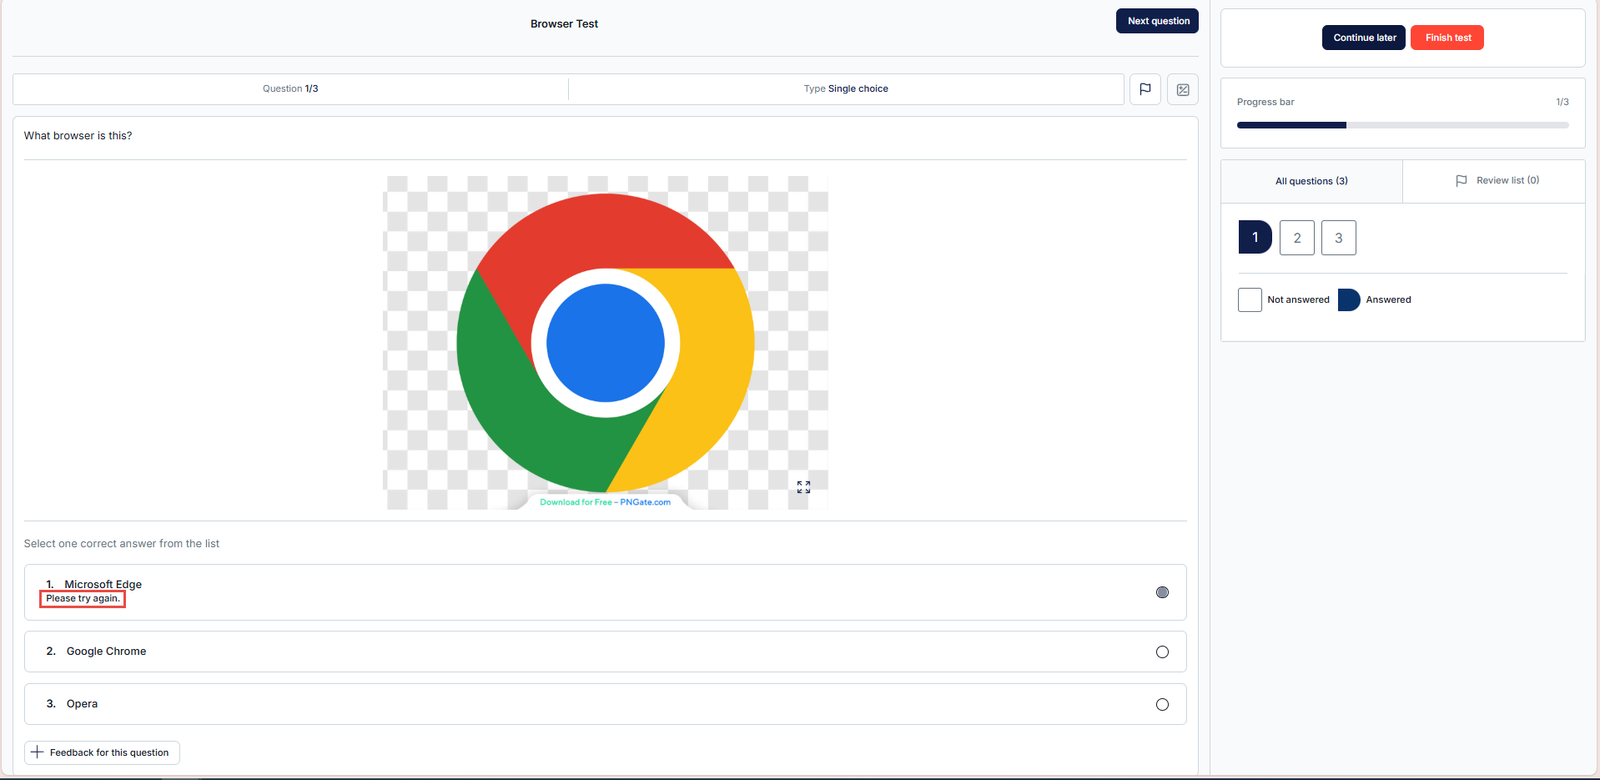The height and width of the screenshot is (780, 1600).
Task: Open Feedback for this question
Action: point(102,753)
